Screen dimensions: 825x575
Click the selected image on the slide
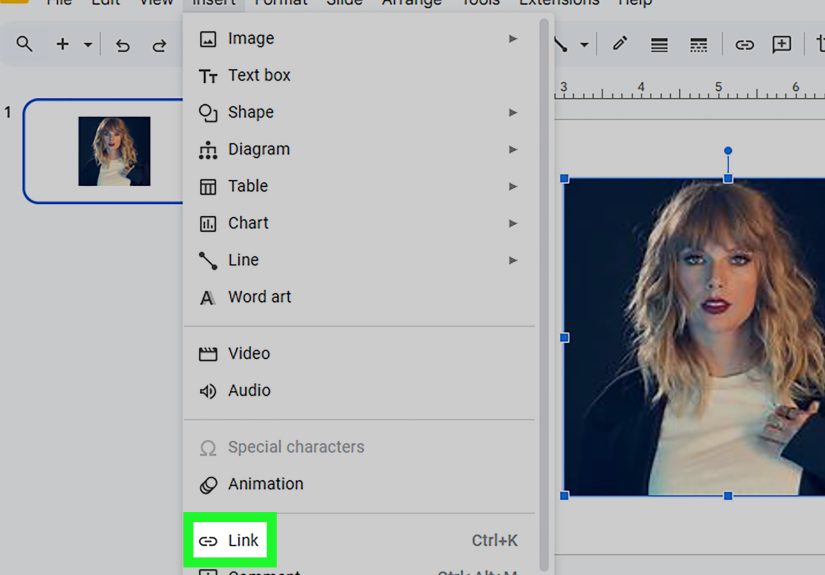point(695,337)
